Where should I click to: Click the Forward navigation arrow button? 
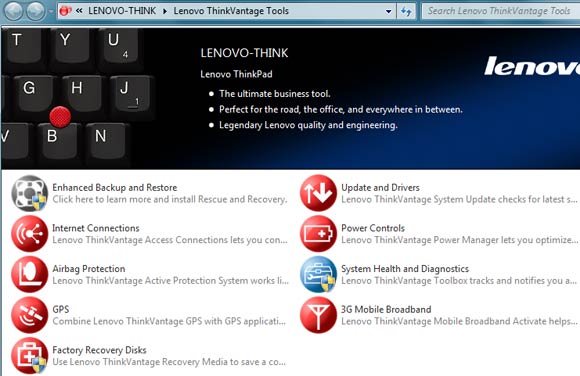click(x=36, y=11)
